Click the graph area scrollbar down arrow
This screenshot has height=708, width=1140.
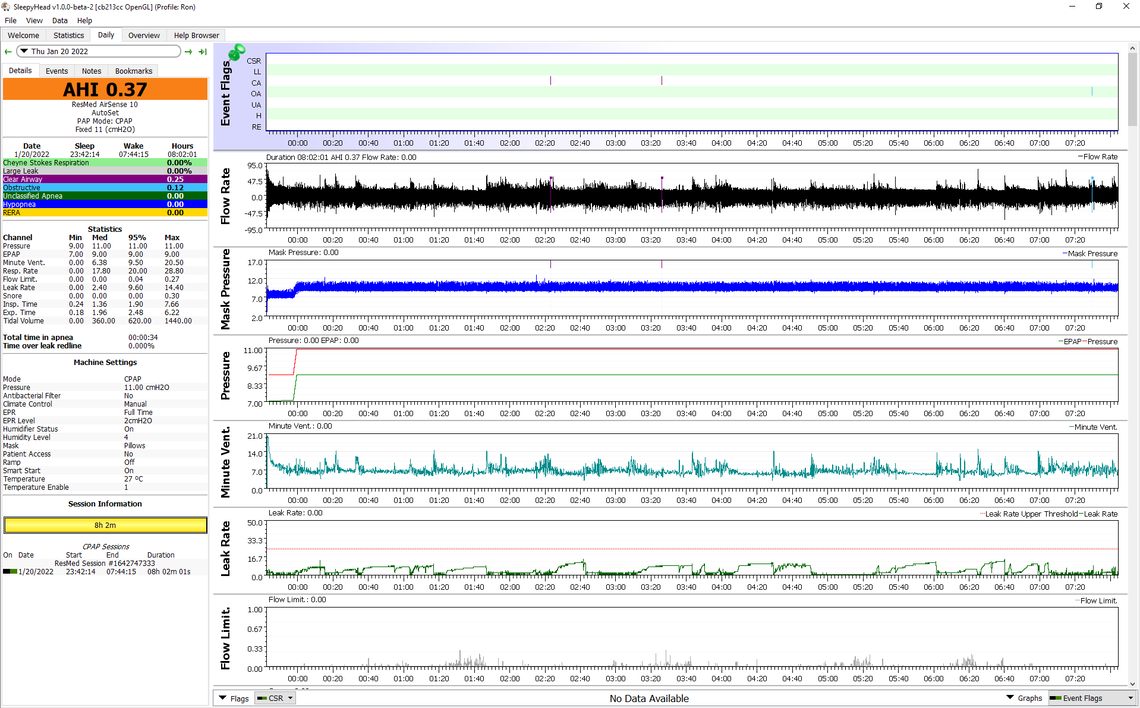point(1133,684)
